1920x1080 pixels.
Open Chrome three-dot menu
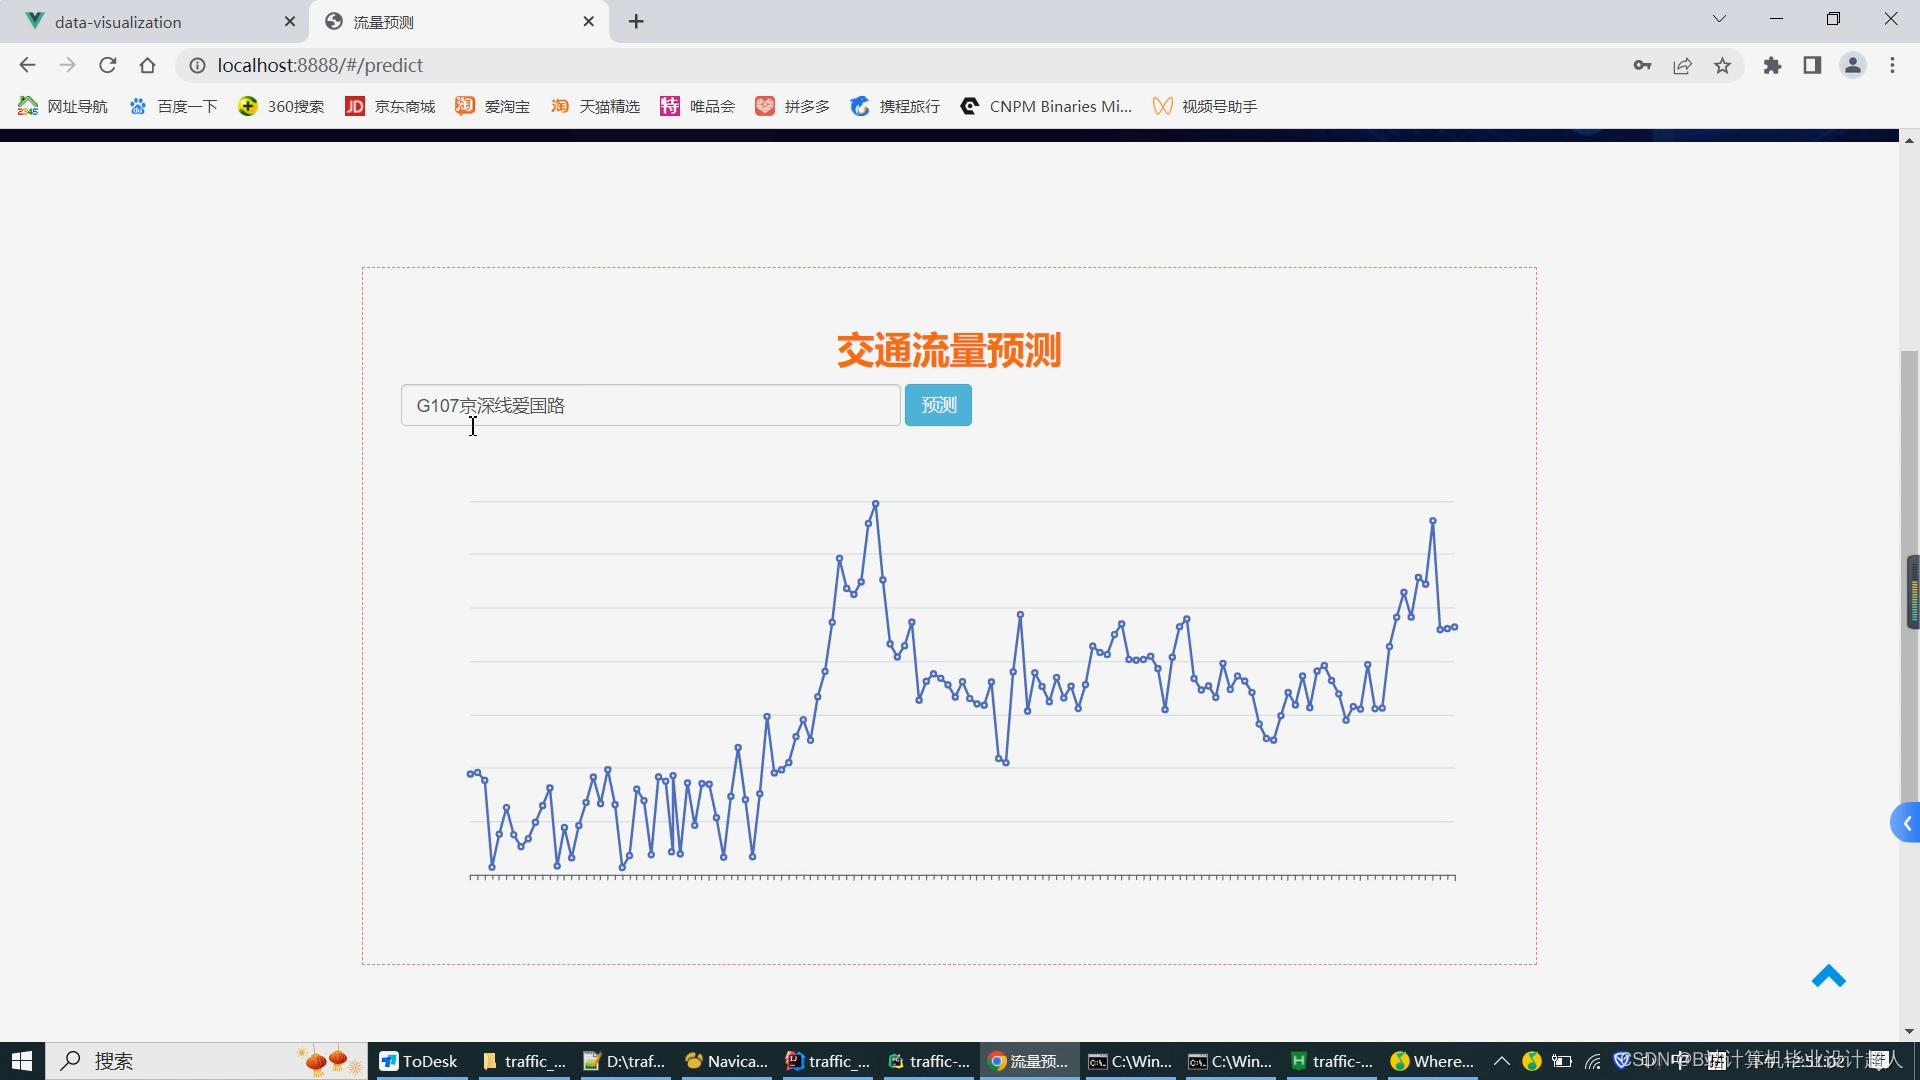click(x=1892, y=65)
